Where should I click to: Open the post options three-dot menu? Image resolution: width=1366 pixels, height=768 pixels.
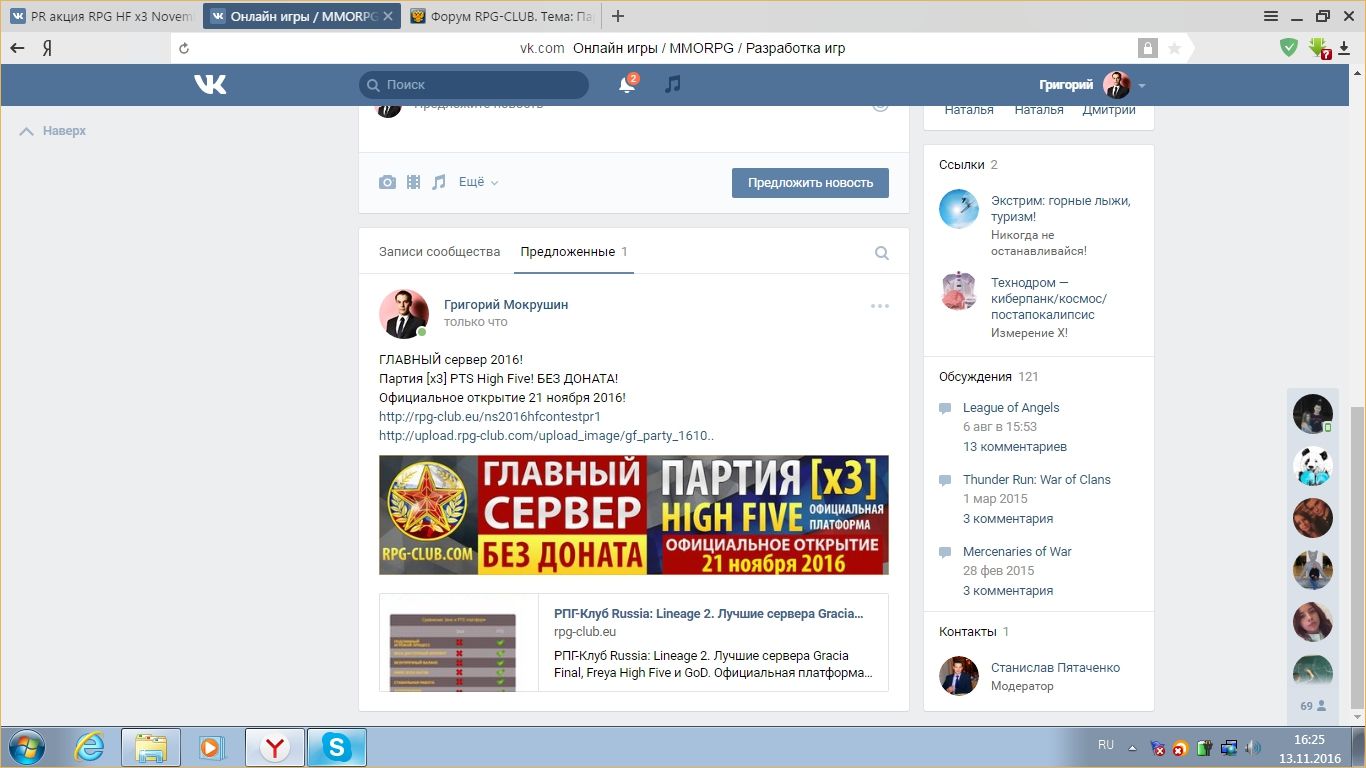coord(879,306)
